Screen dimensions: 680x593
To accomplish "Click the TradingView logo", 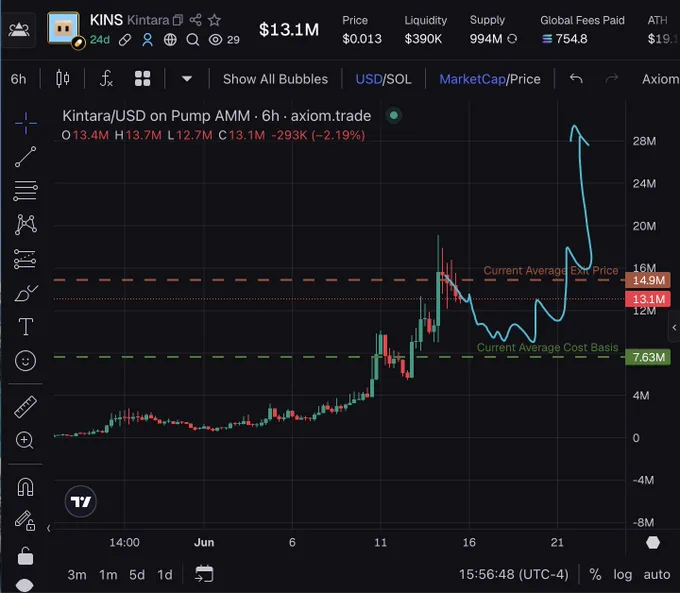I will point(81,501).
